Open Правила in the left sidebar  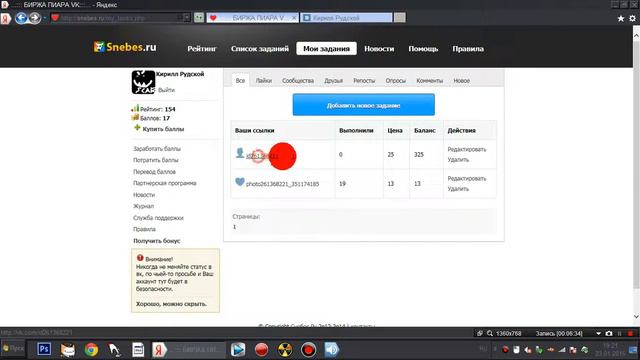coord(144,229)
